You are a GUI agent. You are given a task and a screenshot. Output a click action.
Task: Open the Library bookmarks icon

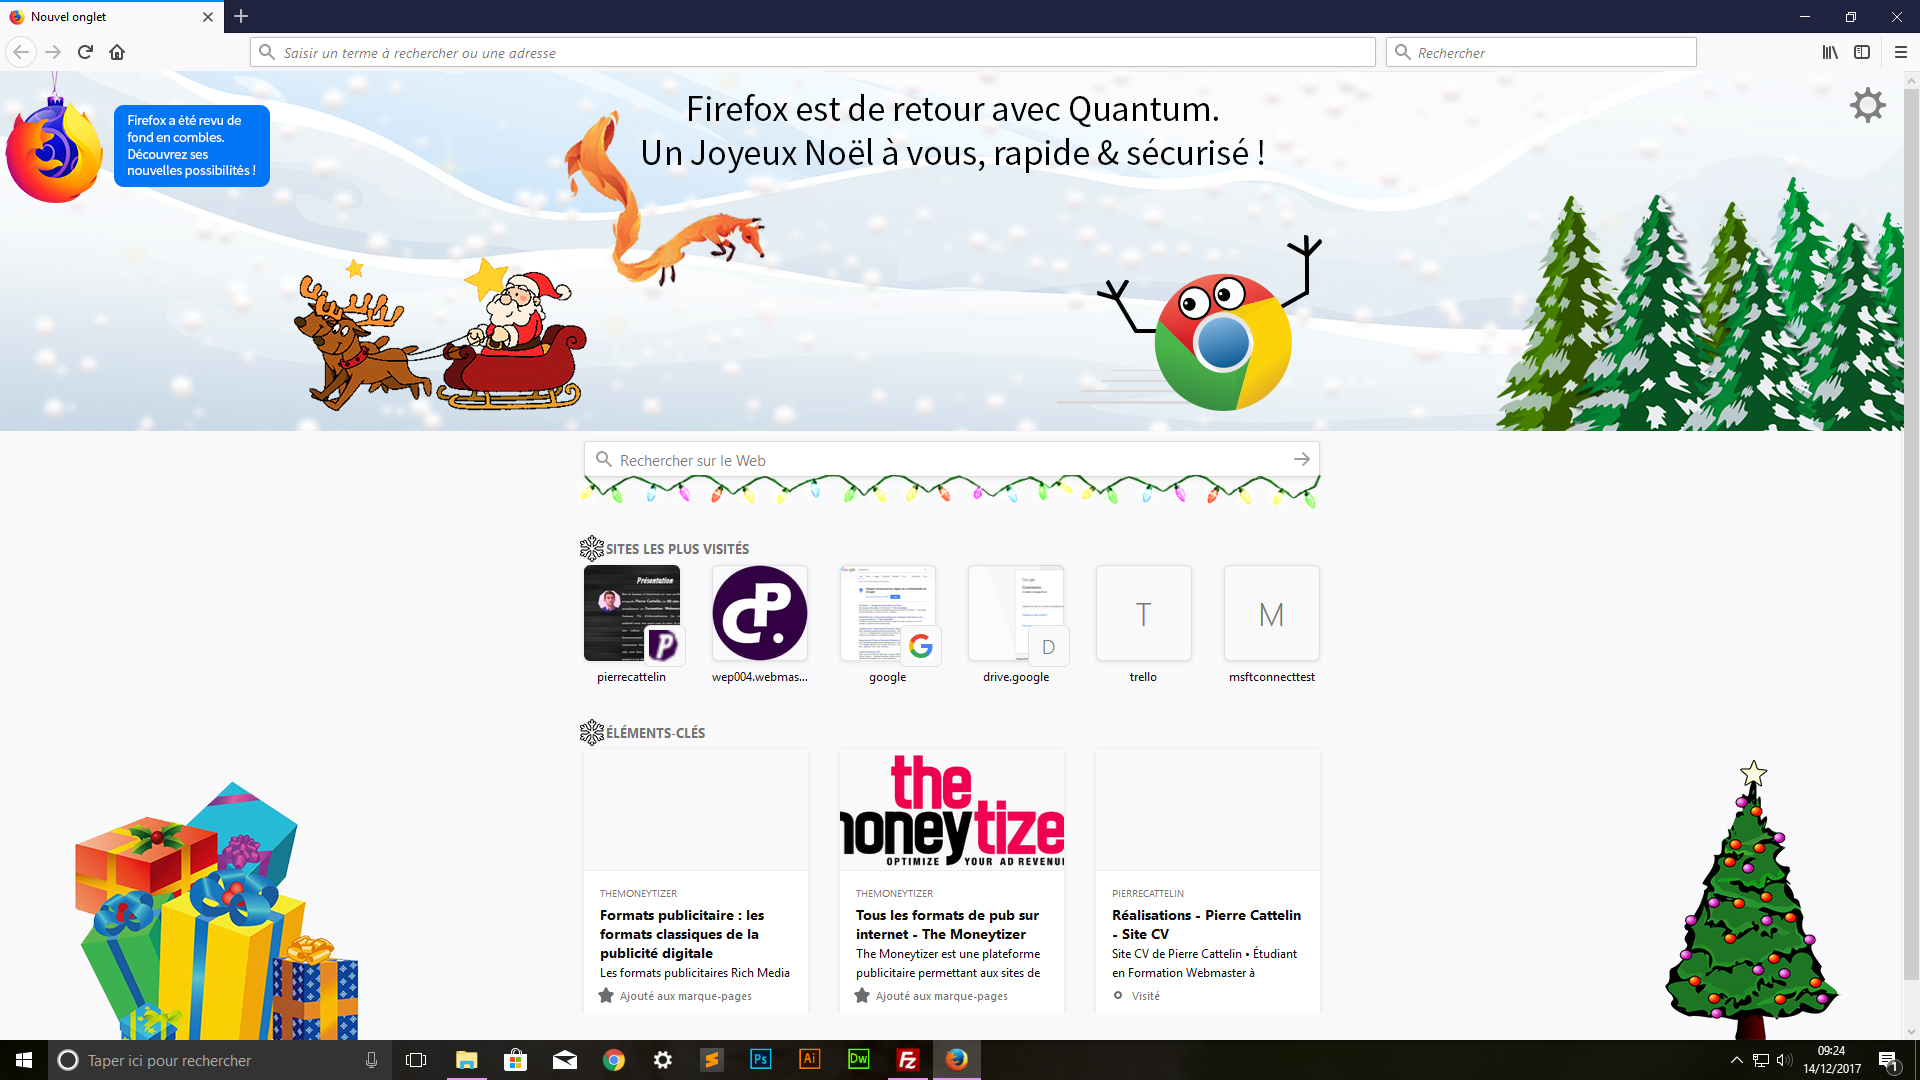tap(1830, 52)
